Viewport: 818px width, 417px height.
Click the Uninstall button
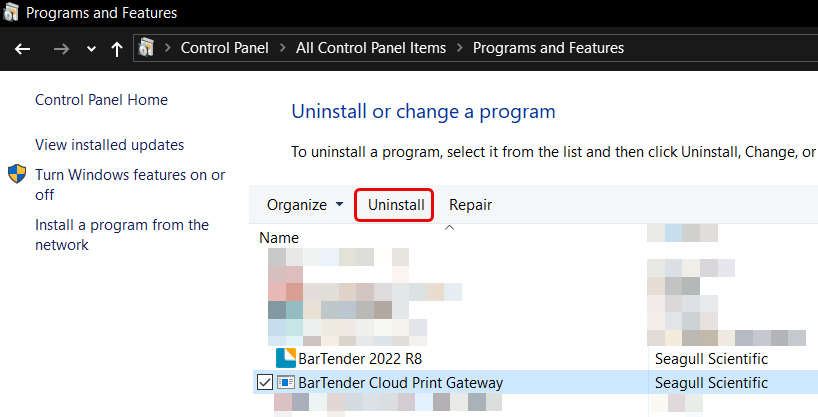(x=396, y=205)
